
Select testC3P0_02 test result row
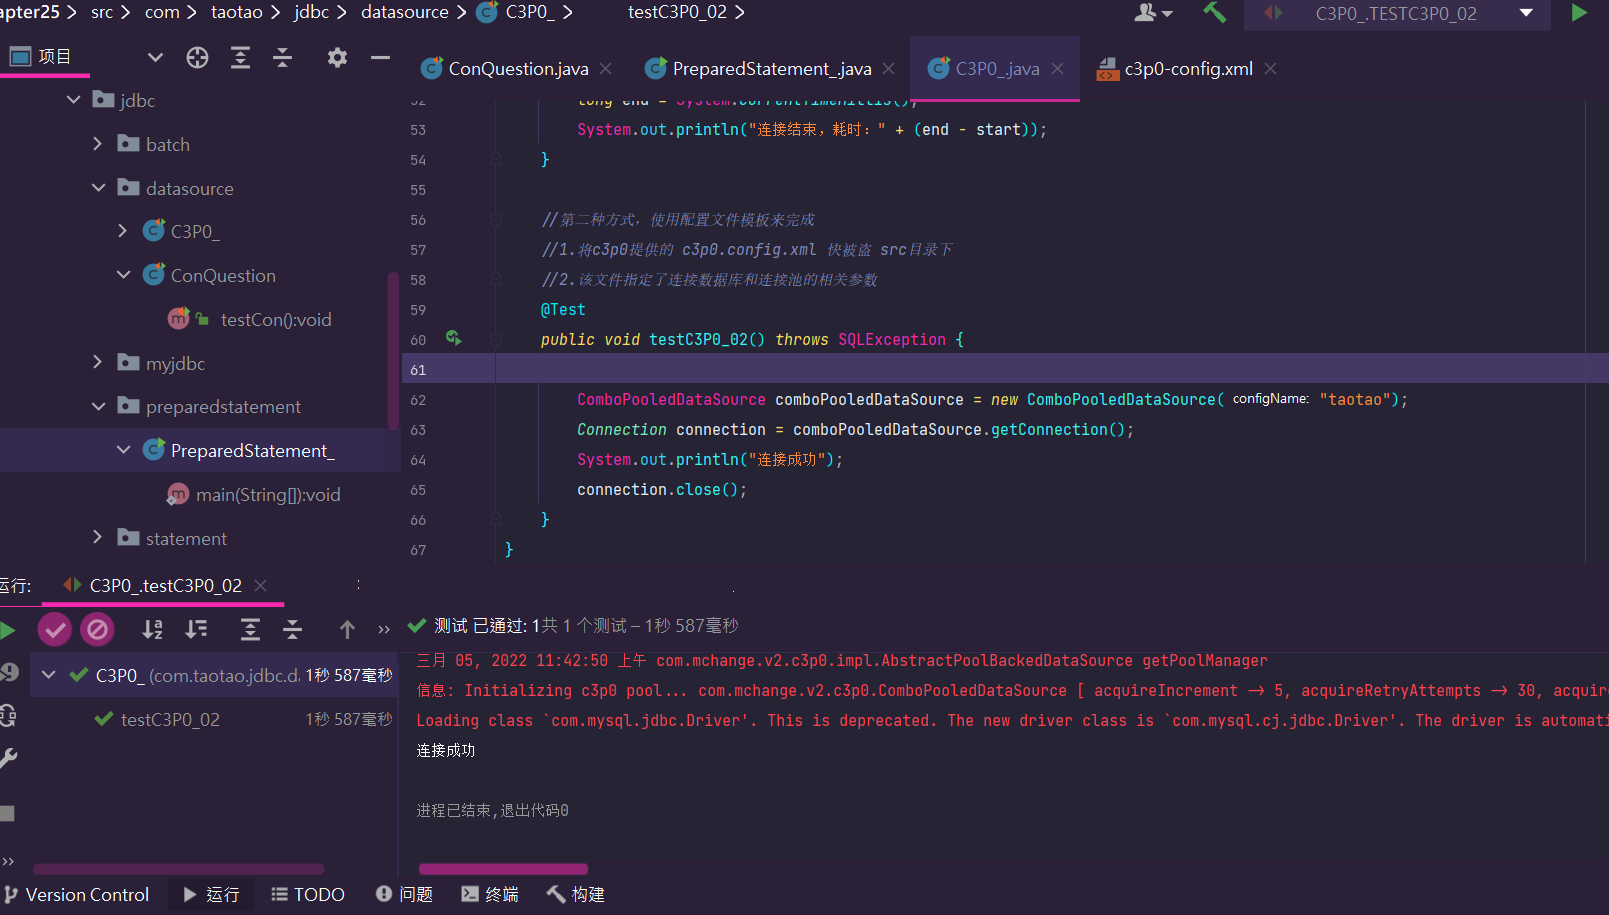214,719
